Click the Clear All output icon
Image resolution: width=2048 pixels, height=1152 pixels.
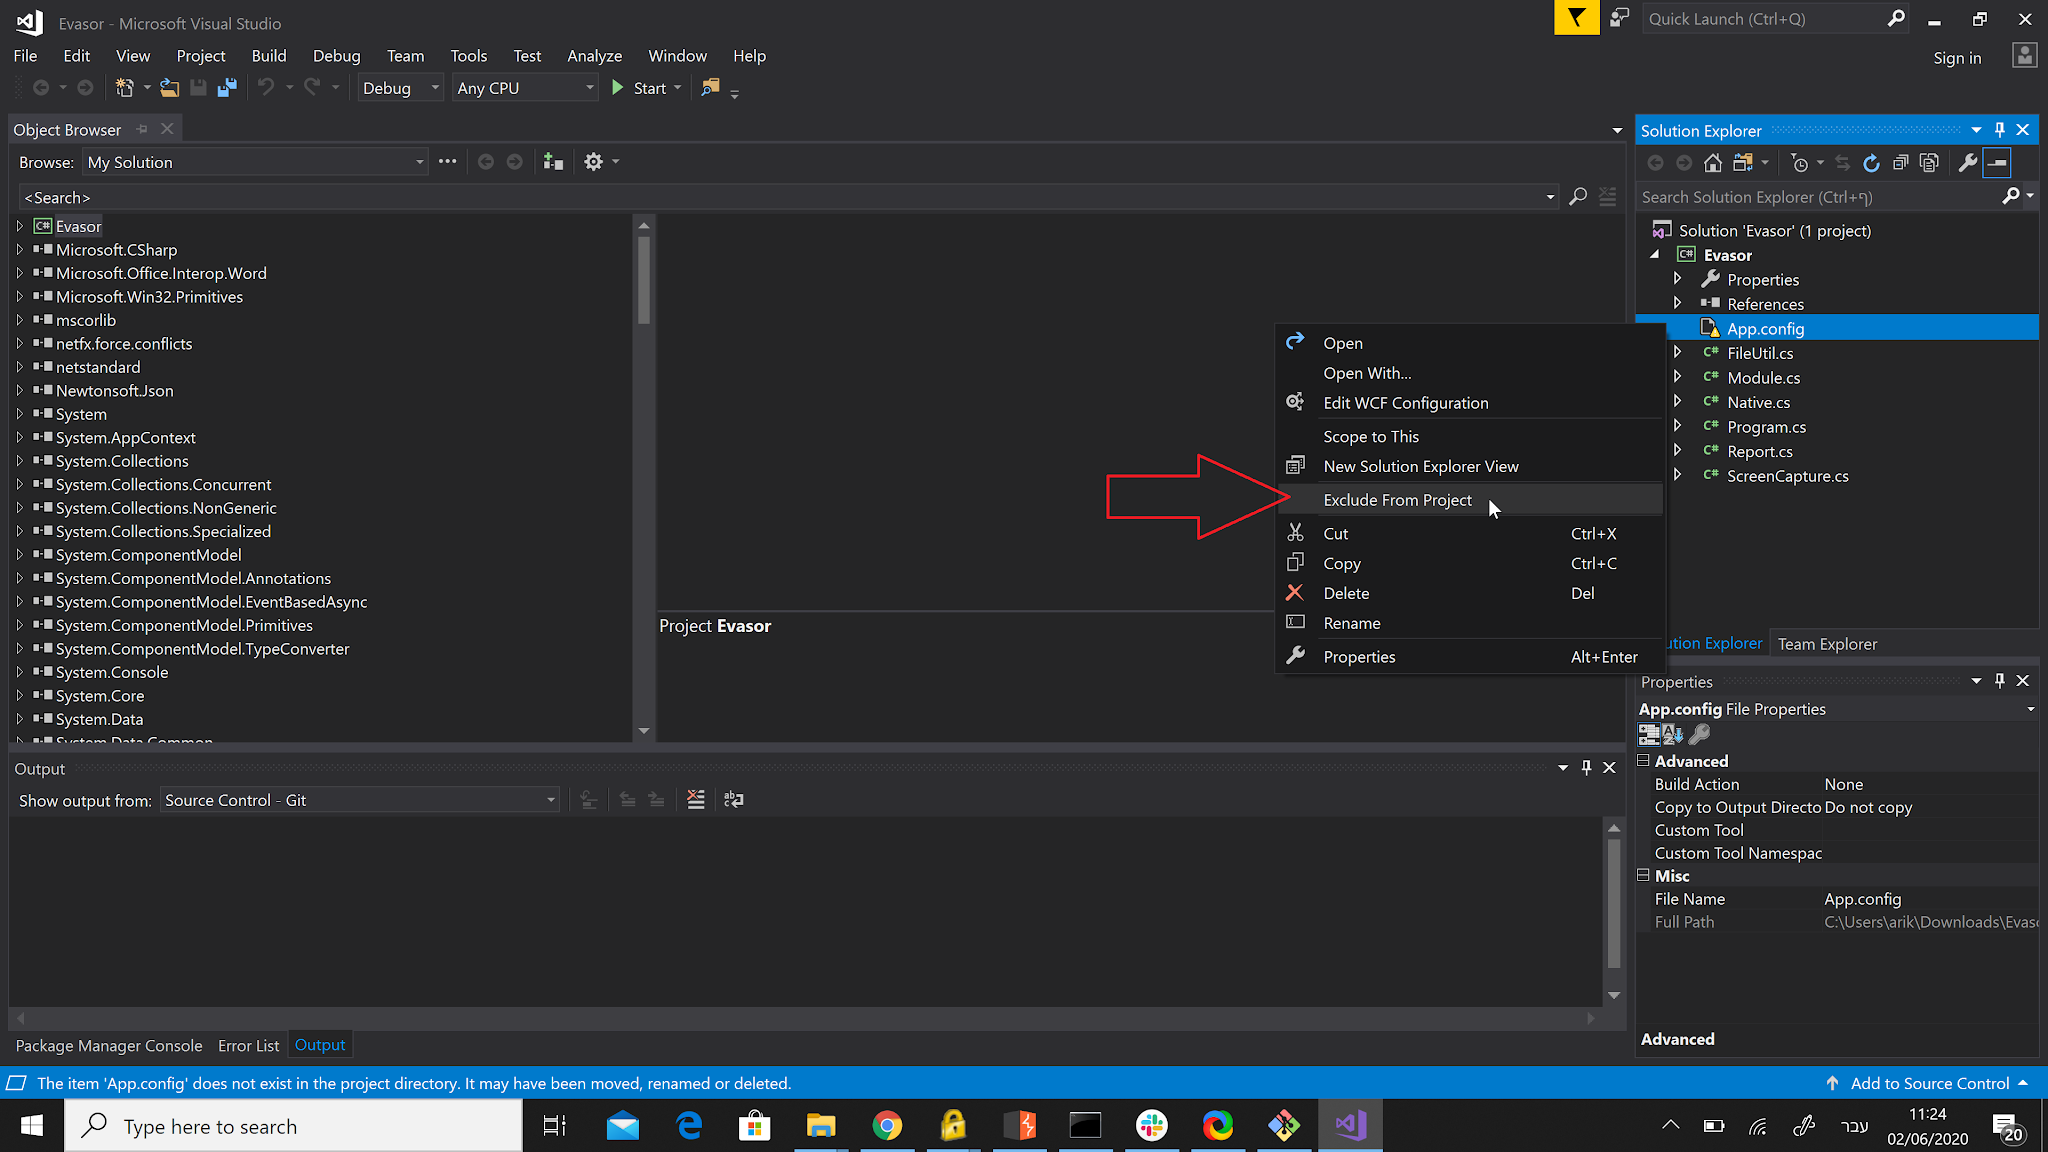click(x=696, y=800)
